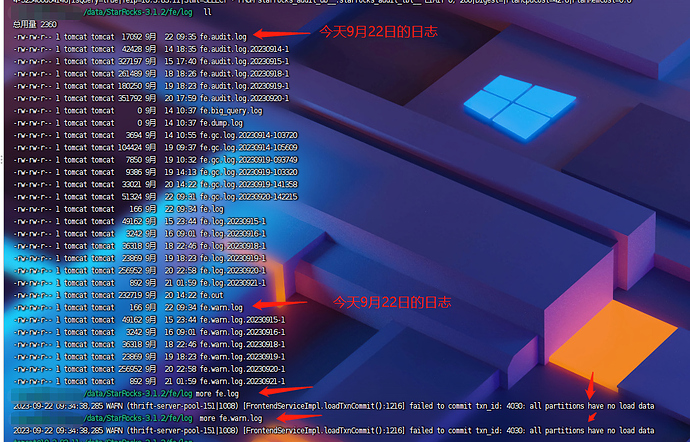Screen dimensions: 690x442
Task: Click the '总用量 2360' total line
Action: [36, 25]
